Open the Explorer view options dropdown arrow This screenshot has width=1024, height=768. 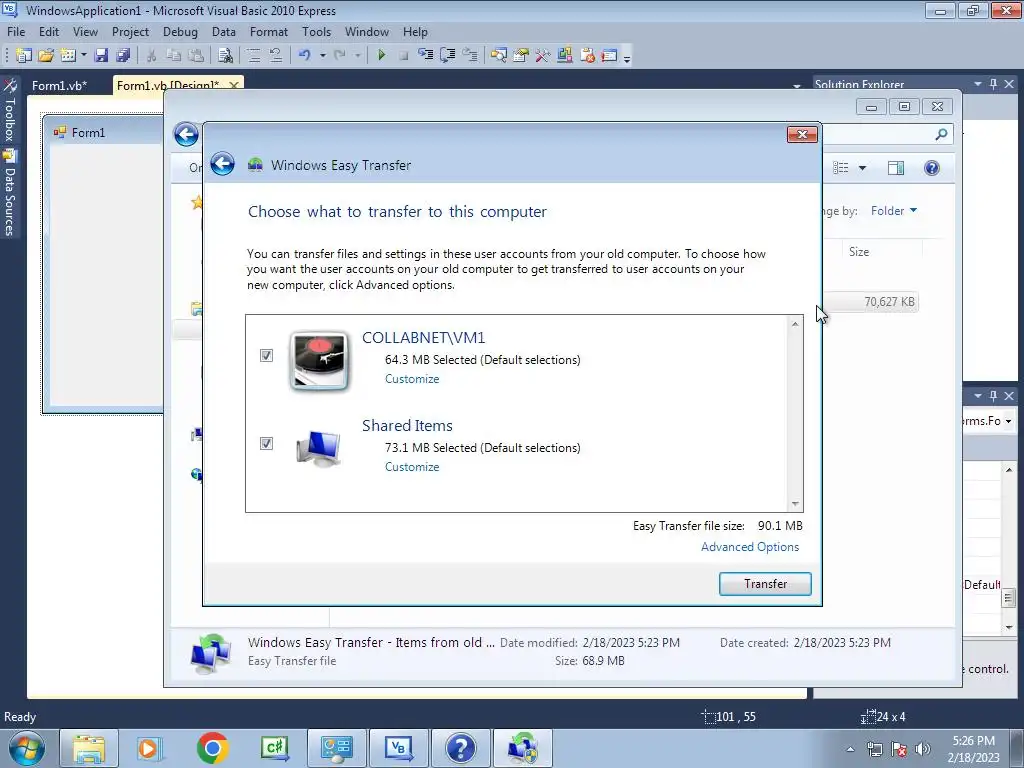[862, 168]
